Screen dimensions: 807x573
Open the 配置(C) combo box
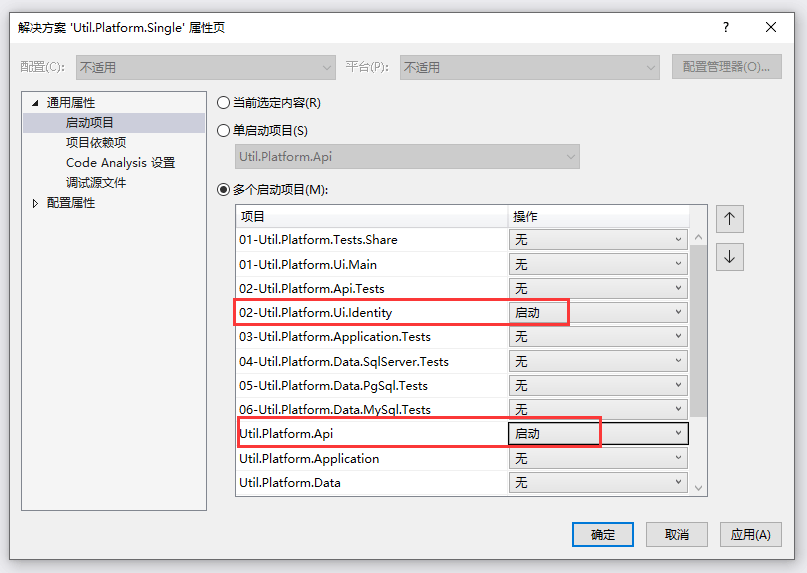pos(206,67)
